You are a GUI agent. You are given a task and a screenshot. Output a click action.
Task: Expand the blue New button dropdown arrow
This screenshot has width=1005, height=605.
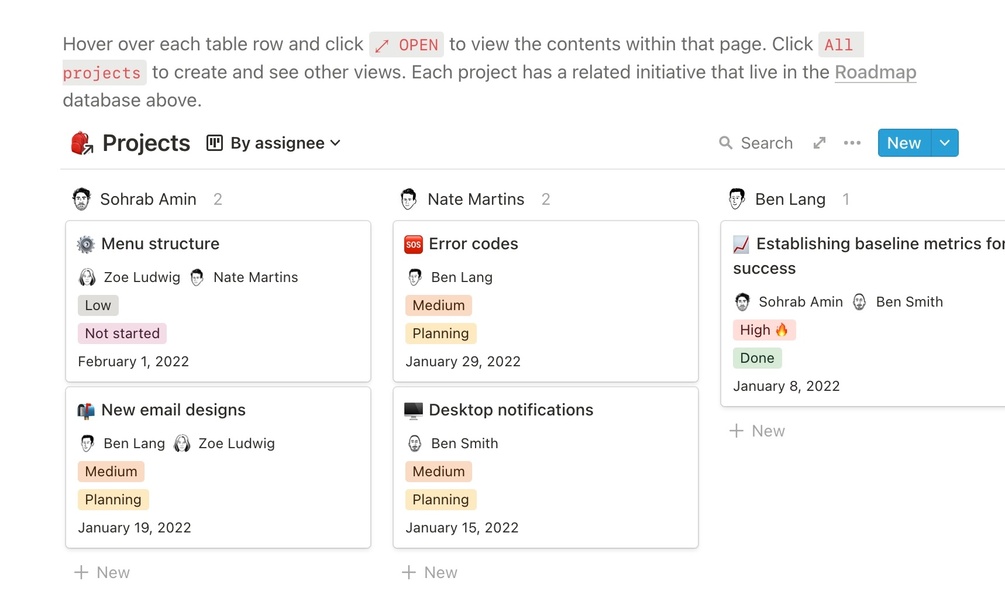click(x=945, y=143)
